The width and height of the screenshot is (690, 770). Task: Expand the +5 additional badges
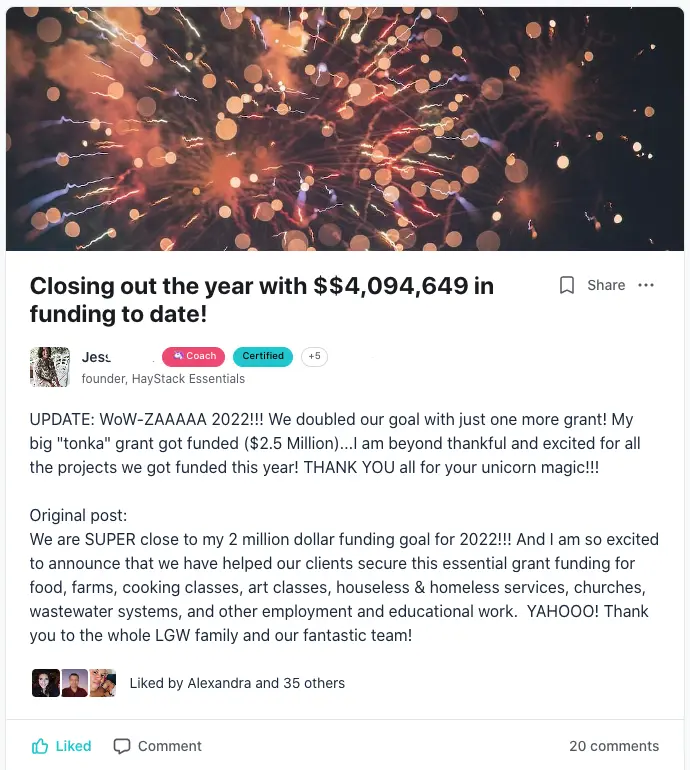point(314,356)
